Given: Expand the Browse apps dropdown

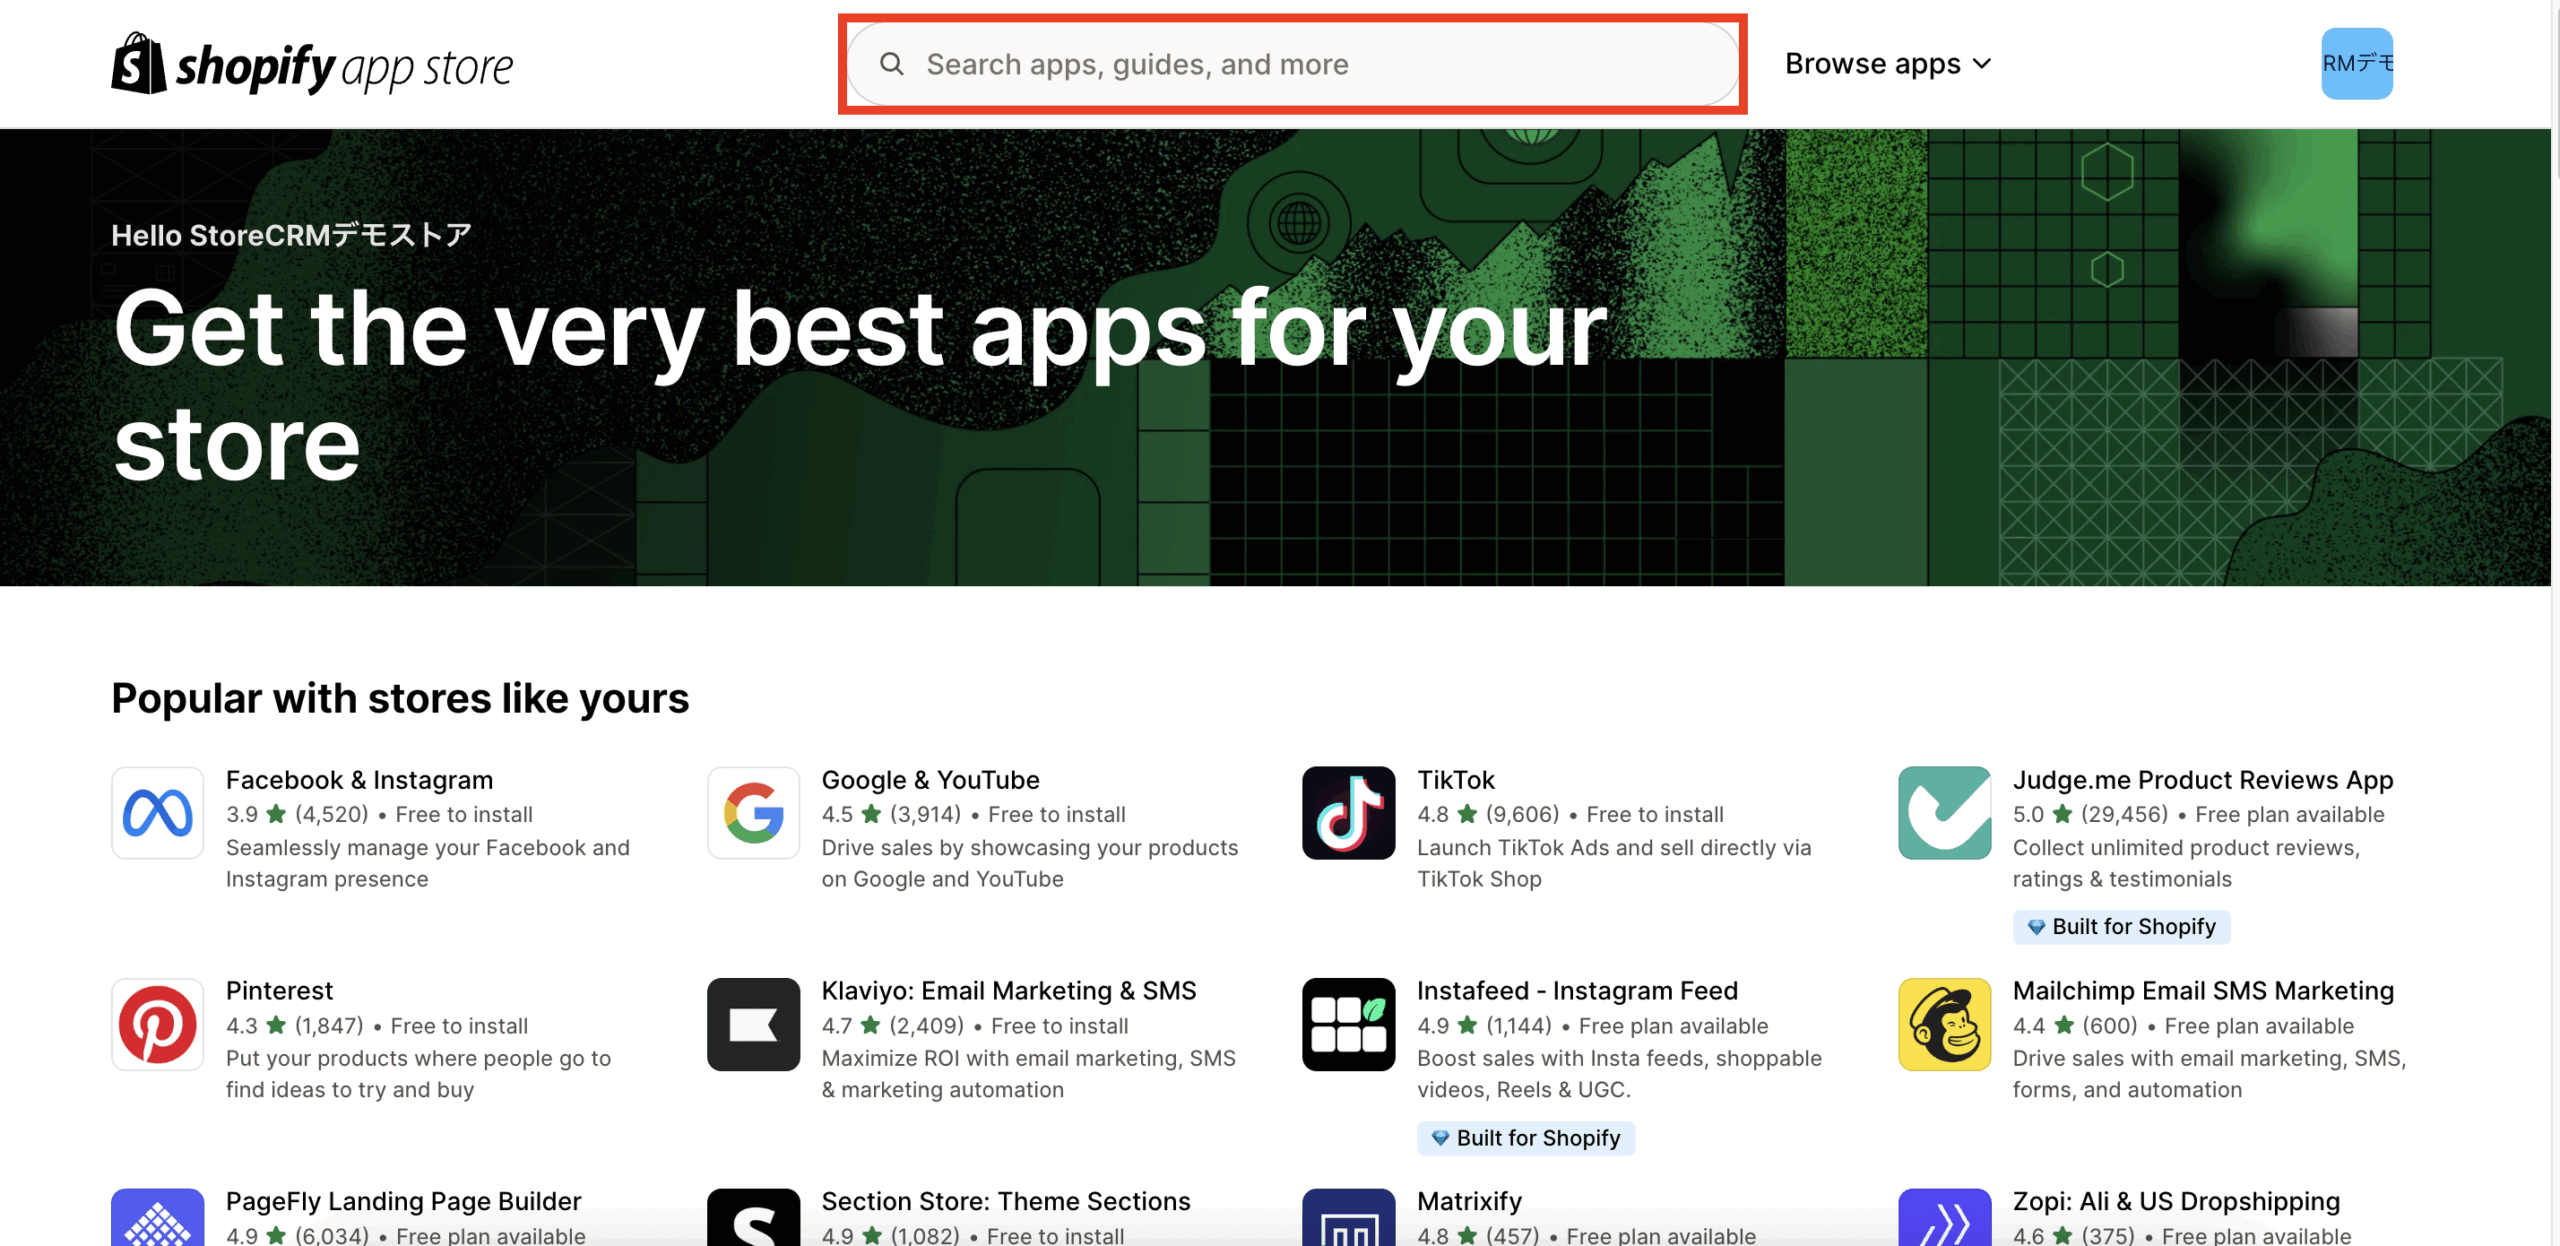Looking at the screenshot, I should point(1888,64).
